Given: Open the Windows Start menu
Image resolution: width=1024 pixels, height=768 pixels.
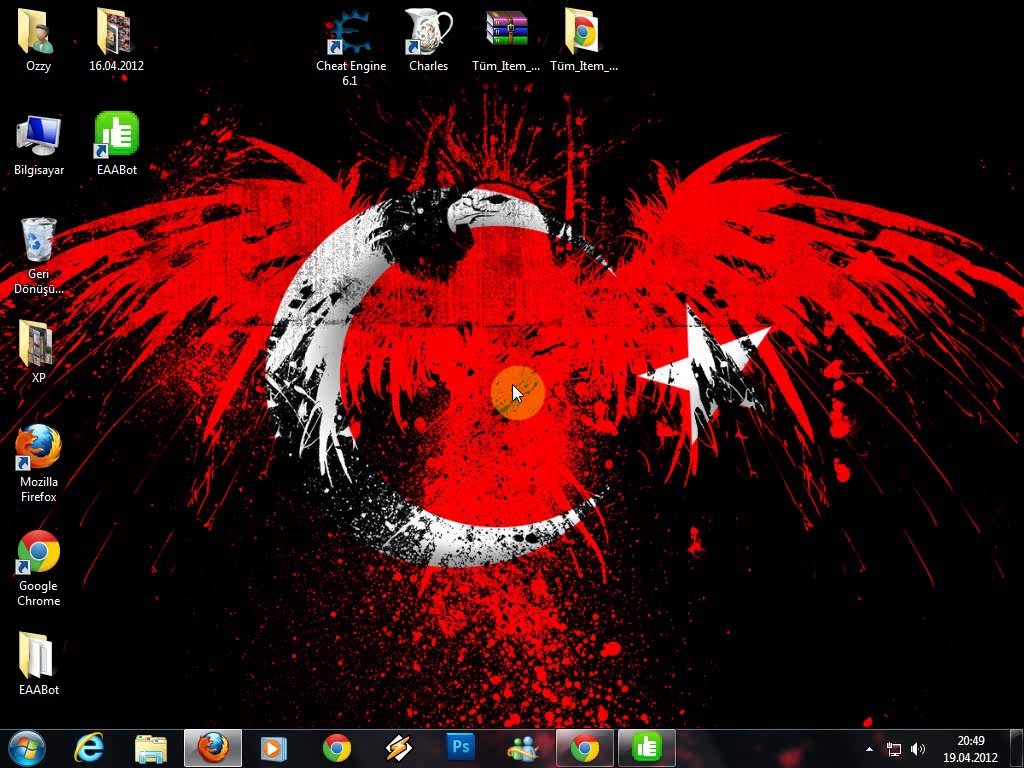Looking at the screenshot, I should 27,748.
